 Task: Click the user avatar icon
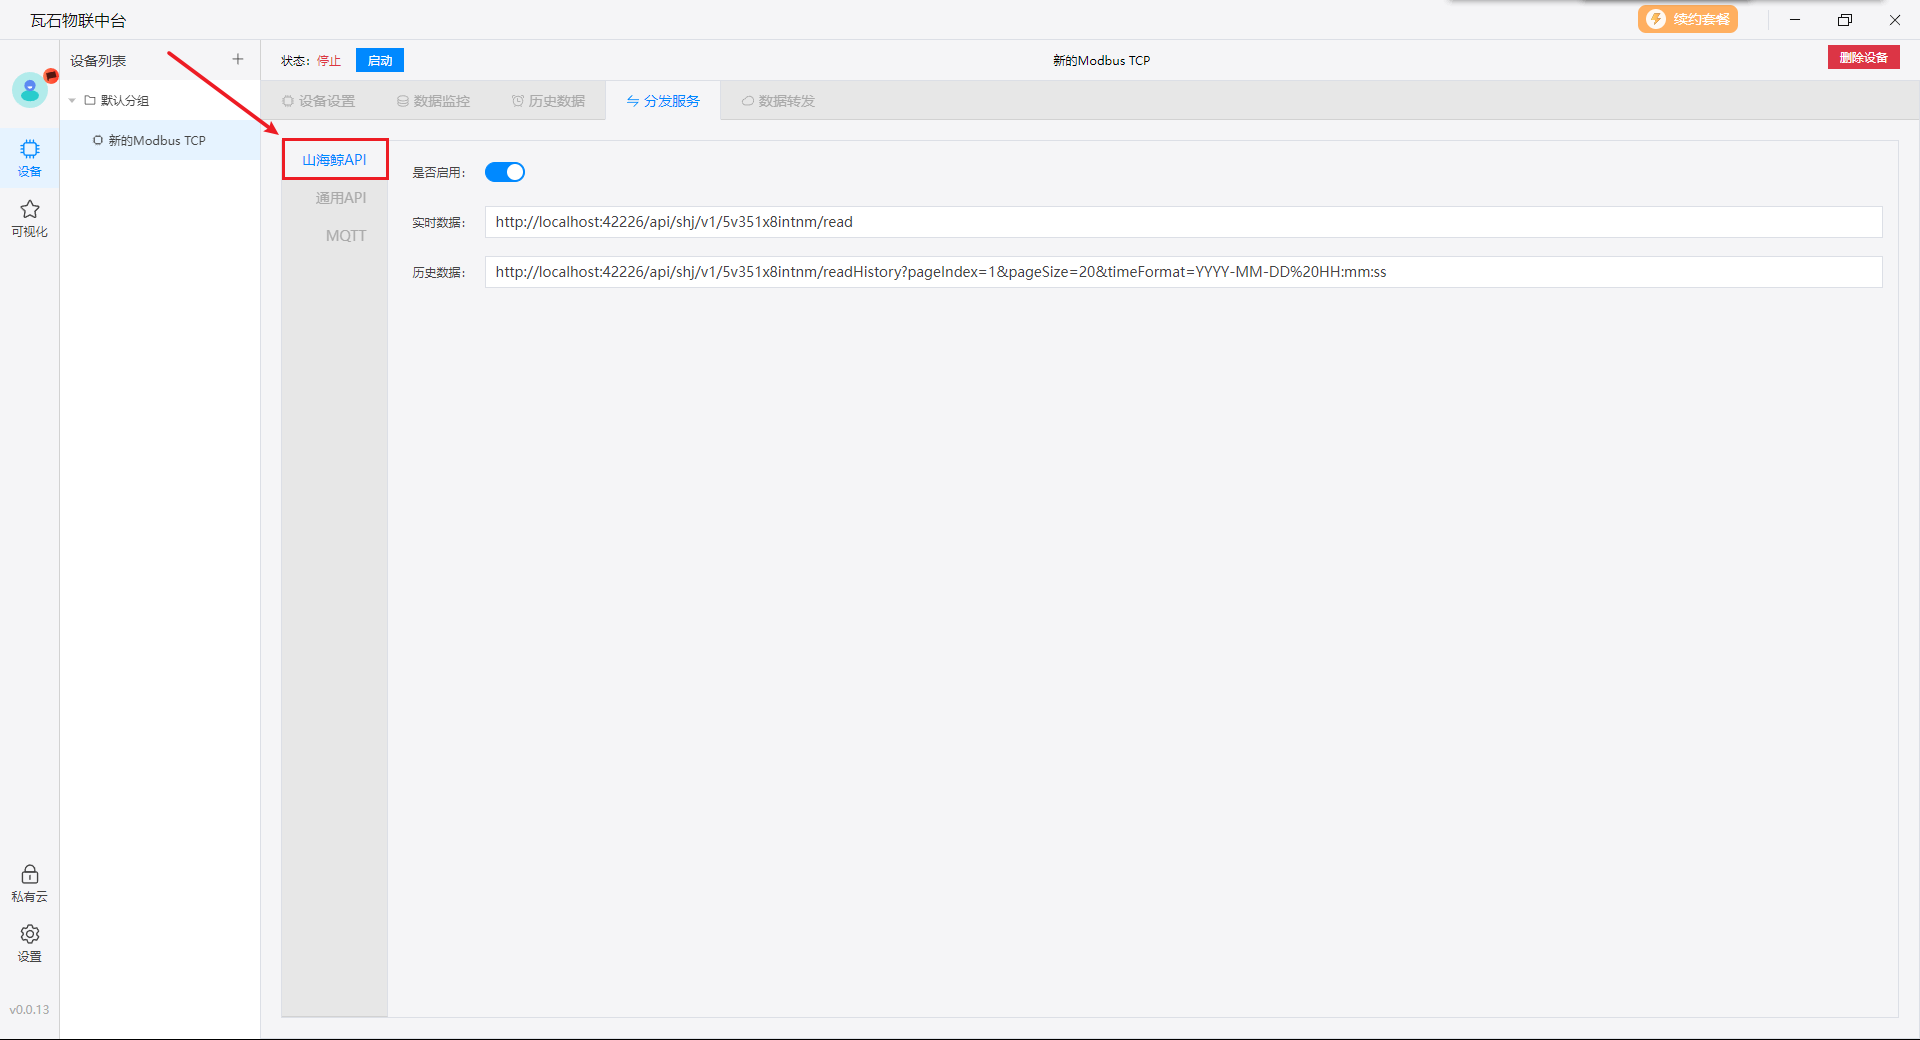coord(30,90)
